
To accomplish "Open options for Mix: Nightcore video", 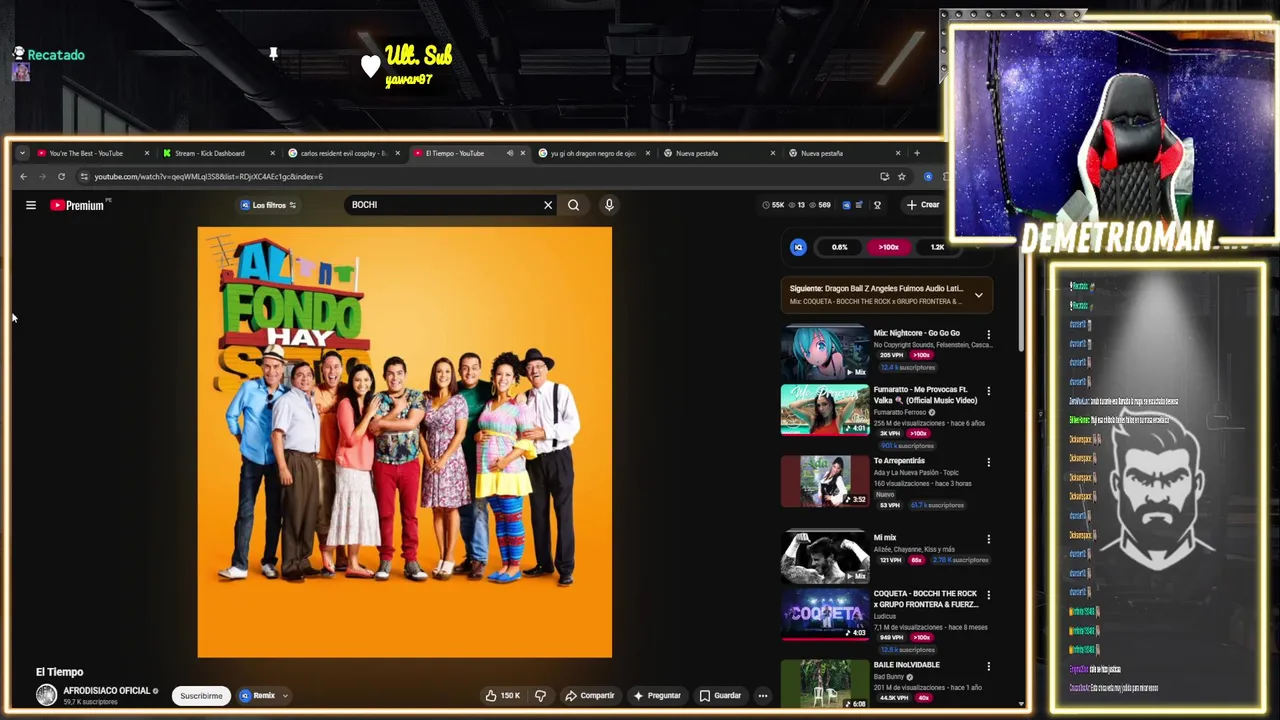I will click(x=989, y=334).
